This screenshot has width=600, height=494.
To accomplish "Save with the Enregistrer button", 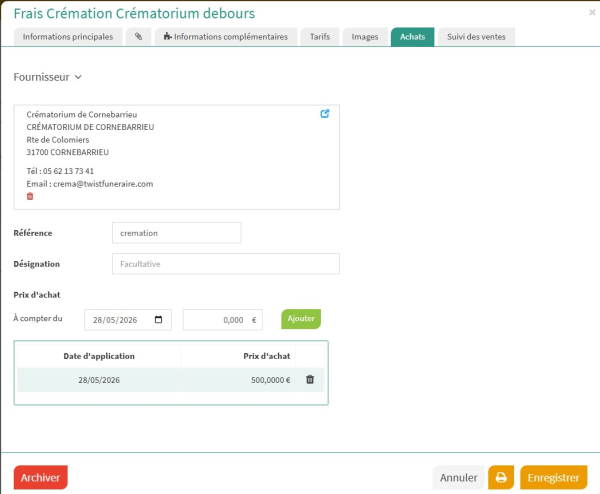I will pos(553,477).
